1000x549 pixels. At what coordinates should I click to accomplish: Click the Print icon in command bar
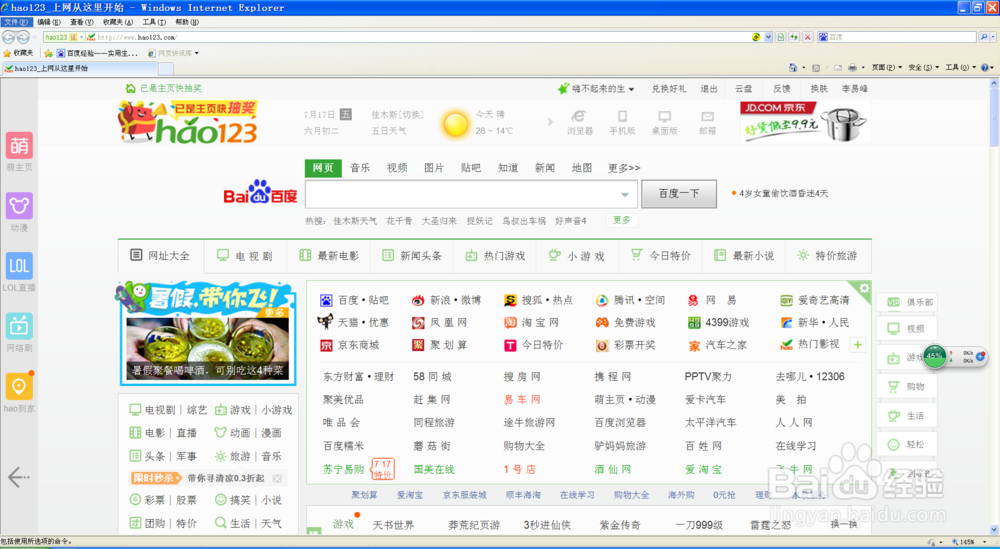click(x=852, y=67)
